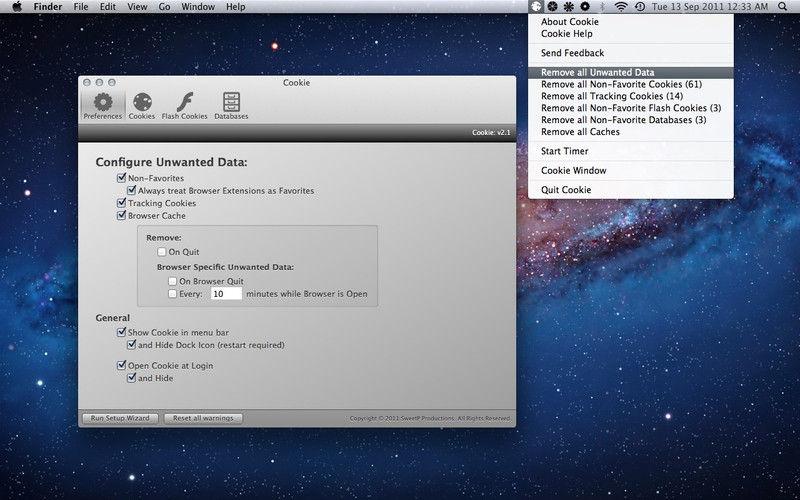Click the minutes interval input field

226,294
